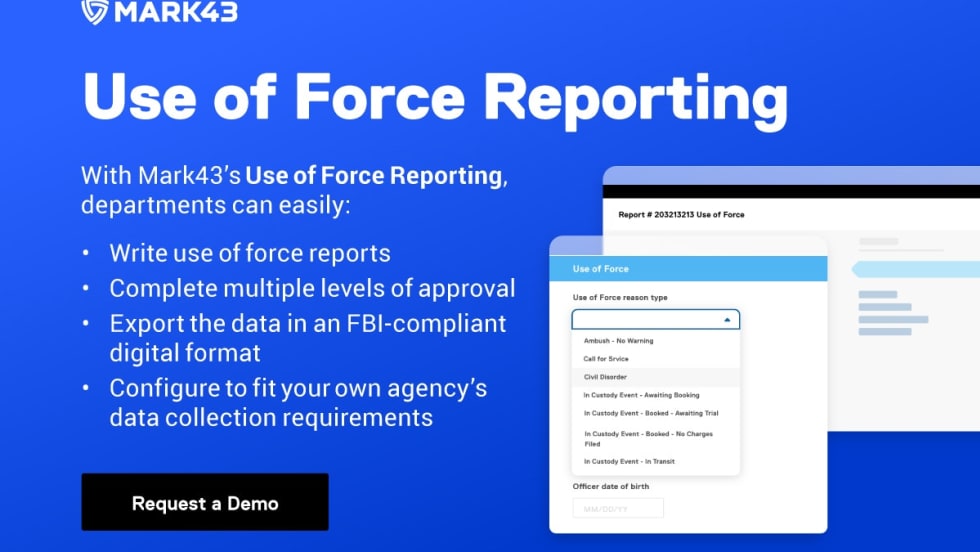This screenshot has width=980, height=552.
Task: Select the highlighted Civil Disorder option
Action: [x=605, y=377]
